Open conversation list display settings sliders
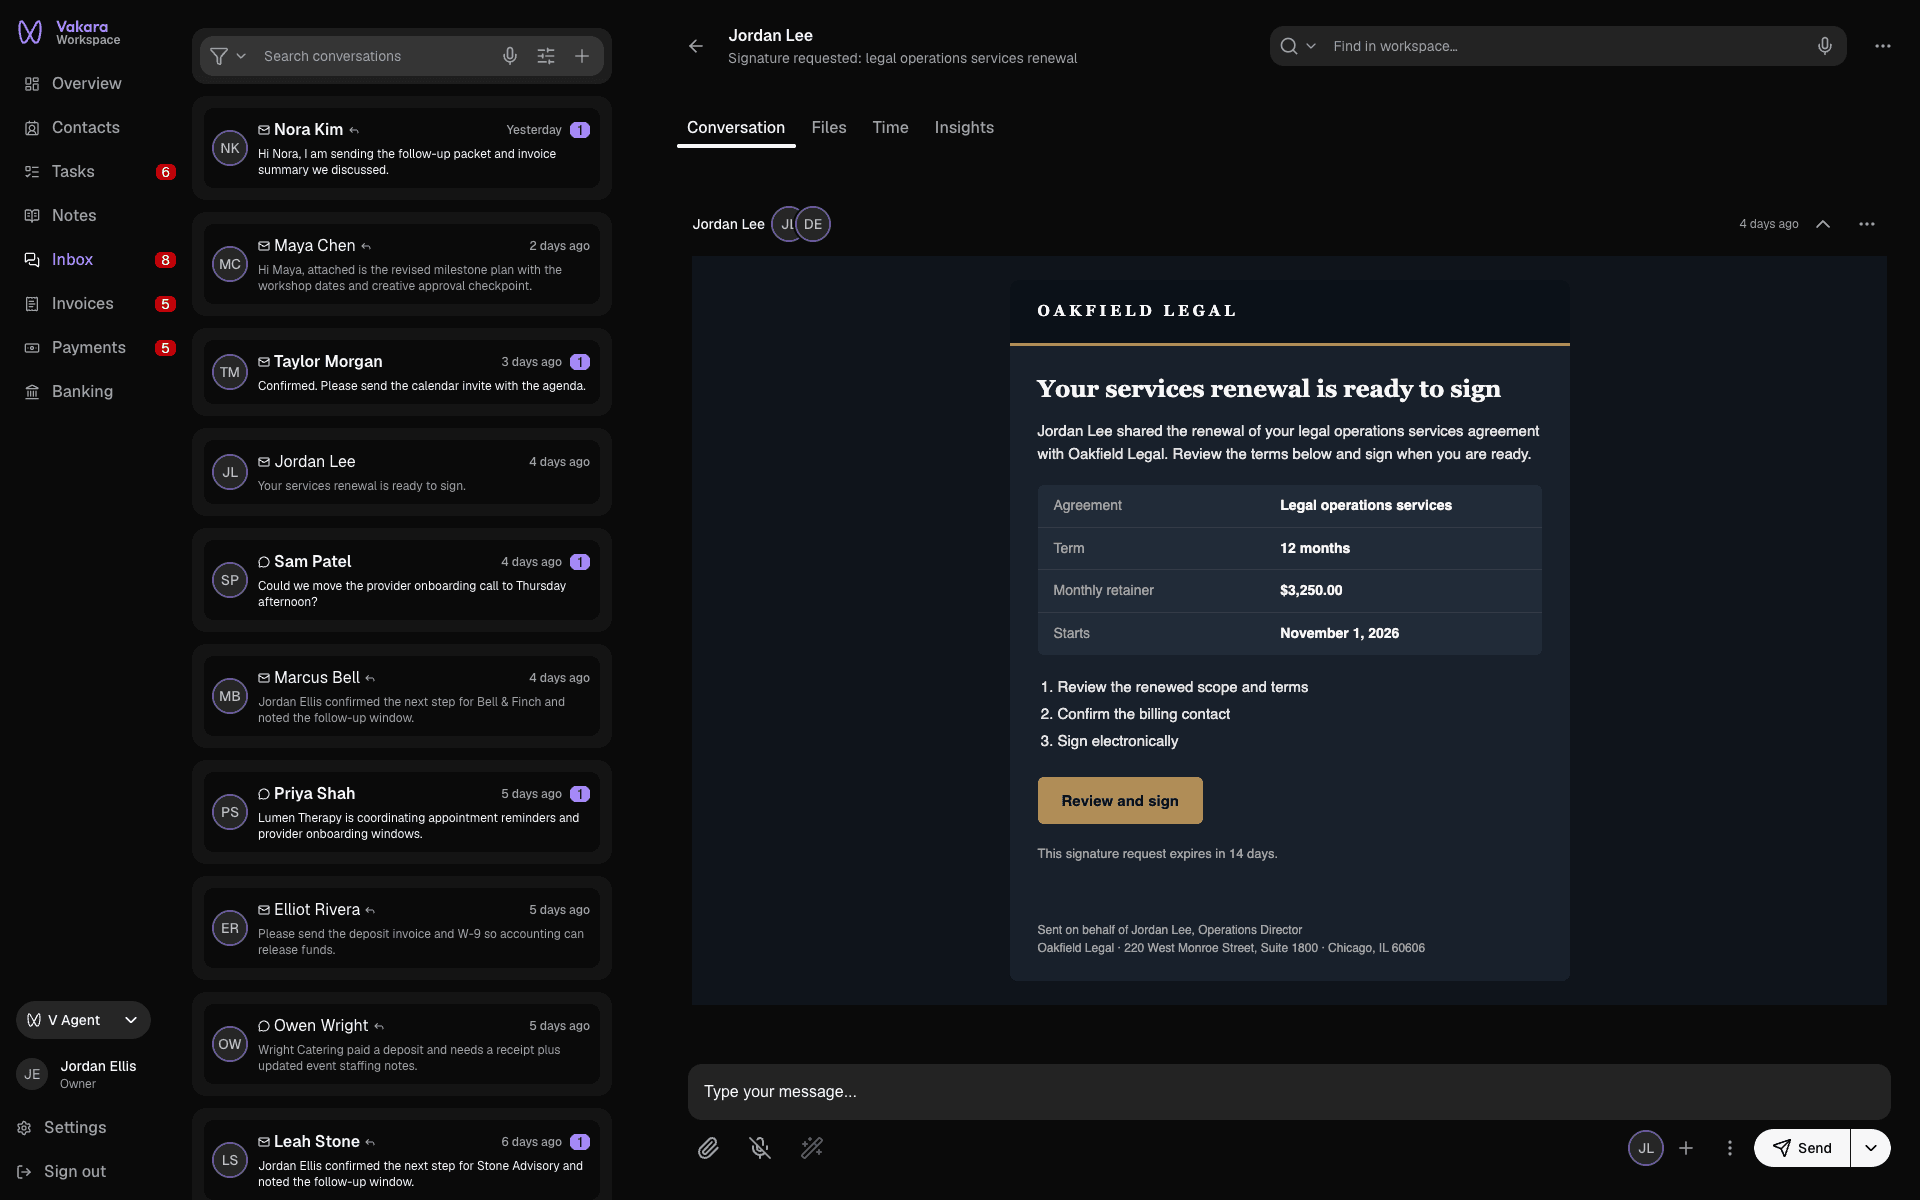 click(546, 56)
